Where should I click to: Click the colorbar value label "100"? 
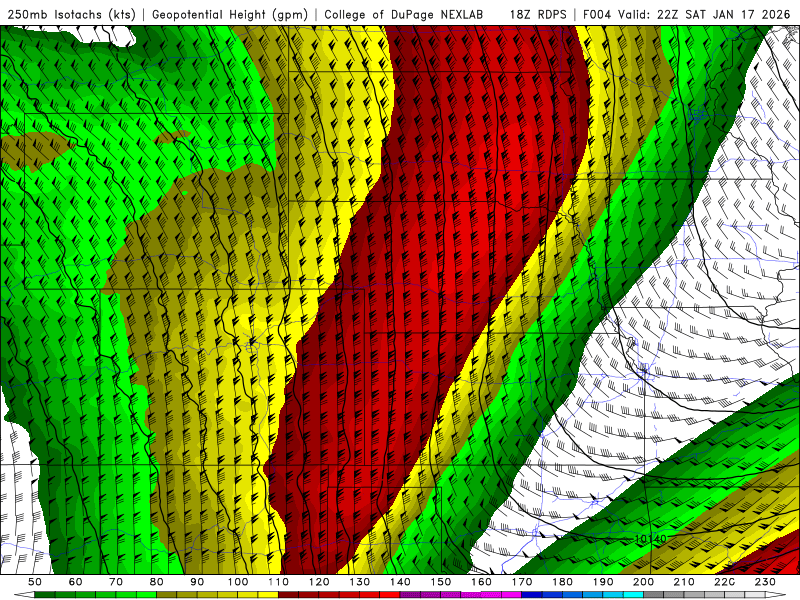[238, 582]
